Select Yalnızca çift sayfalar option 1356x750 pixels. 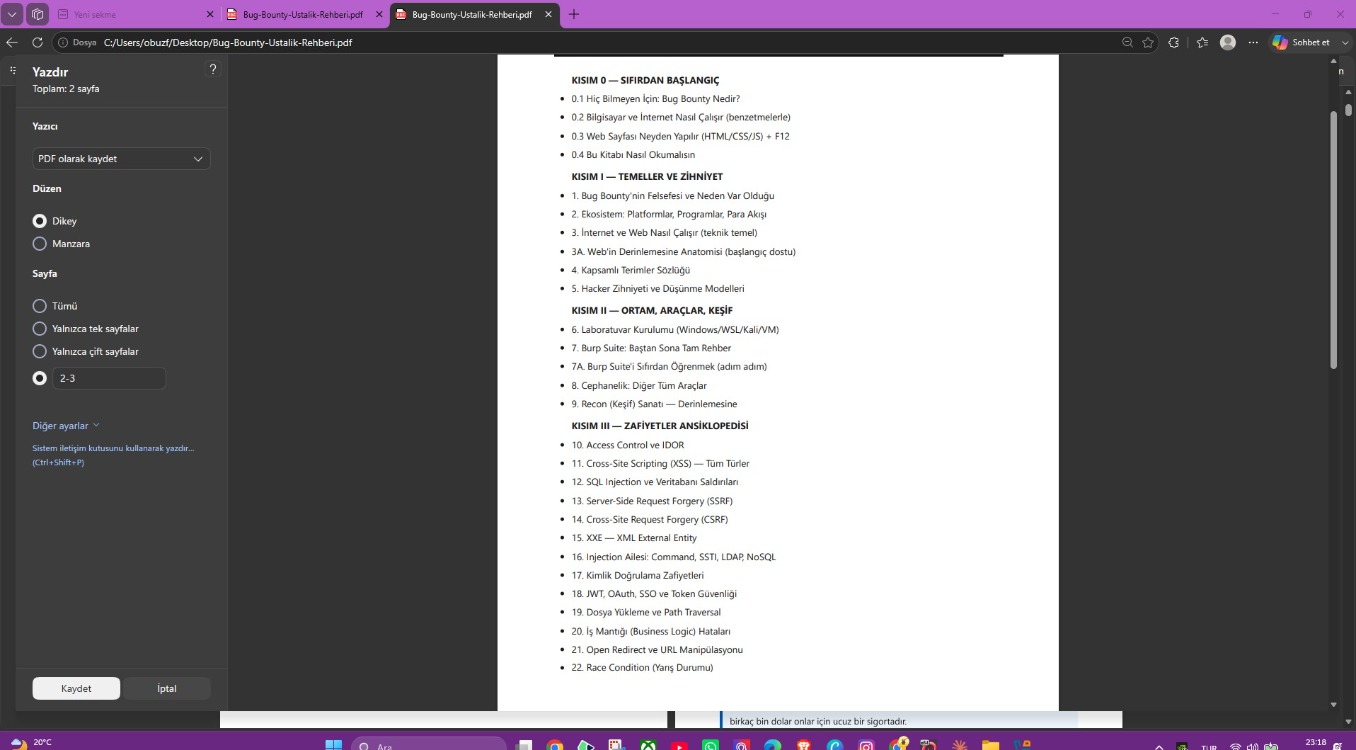click(40, 352)
